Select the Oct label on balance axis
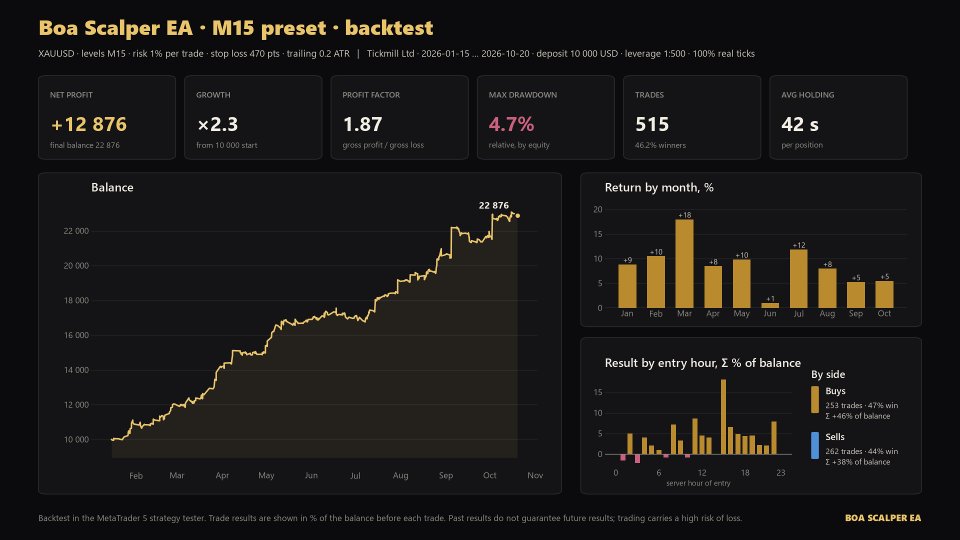 point(490,475)
